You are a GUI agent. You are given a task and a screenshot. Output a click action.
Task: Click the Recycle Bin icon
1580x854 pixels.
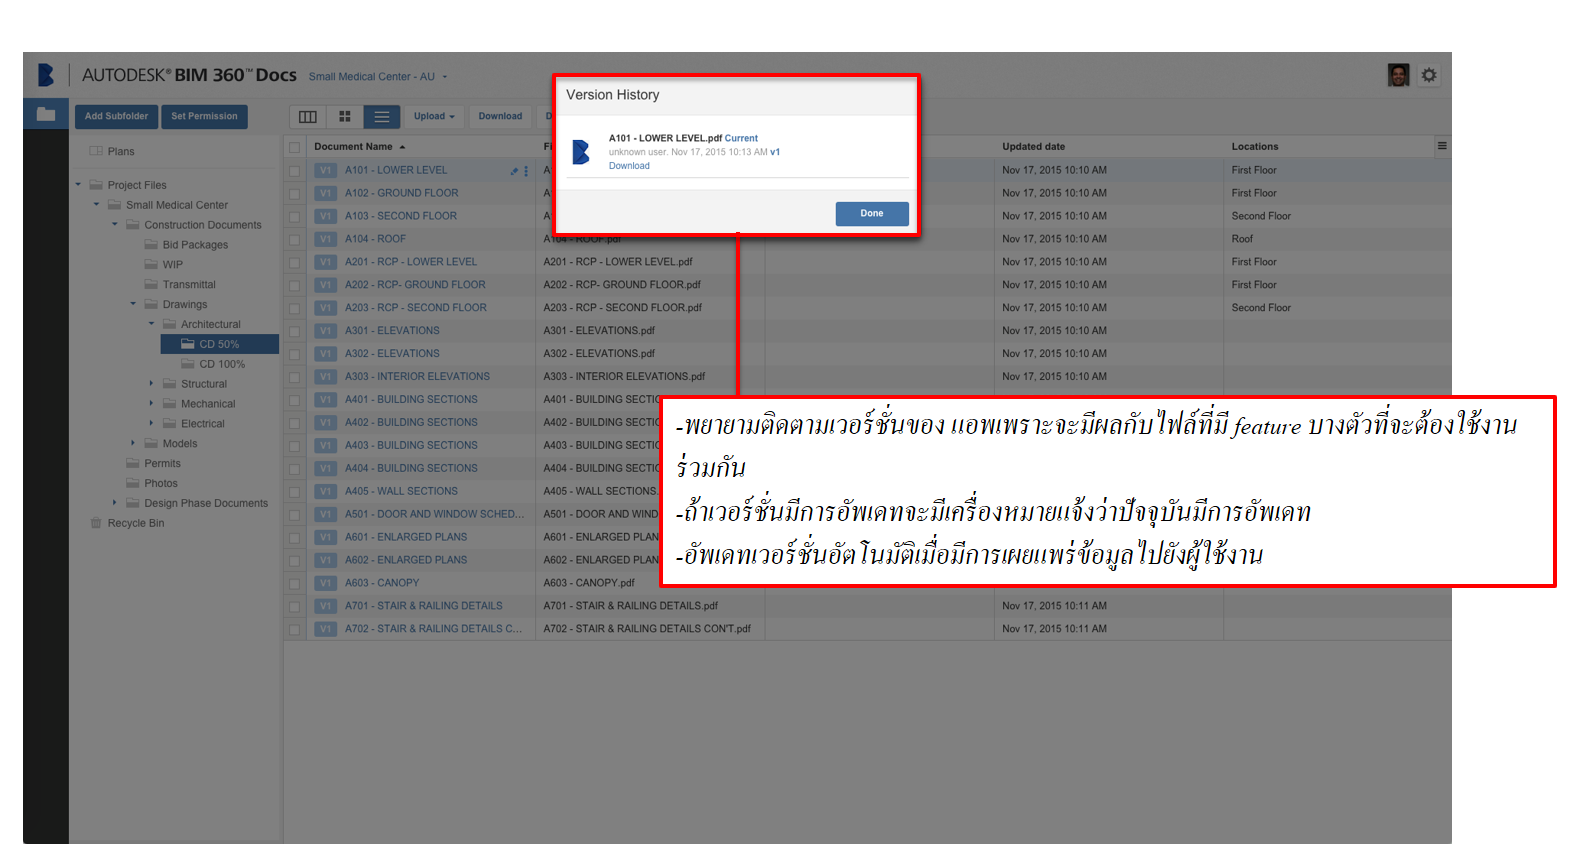point(96,523)
